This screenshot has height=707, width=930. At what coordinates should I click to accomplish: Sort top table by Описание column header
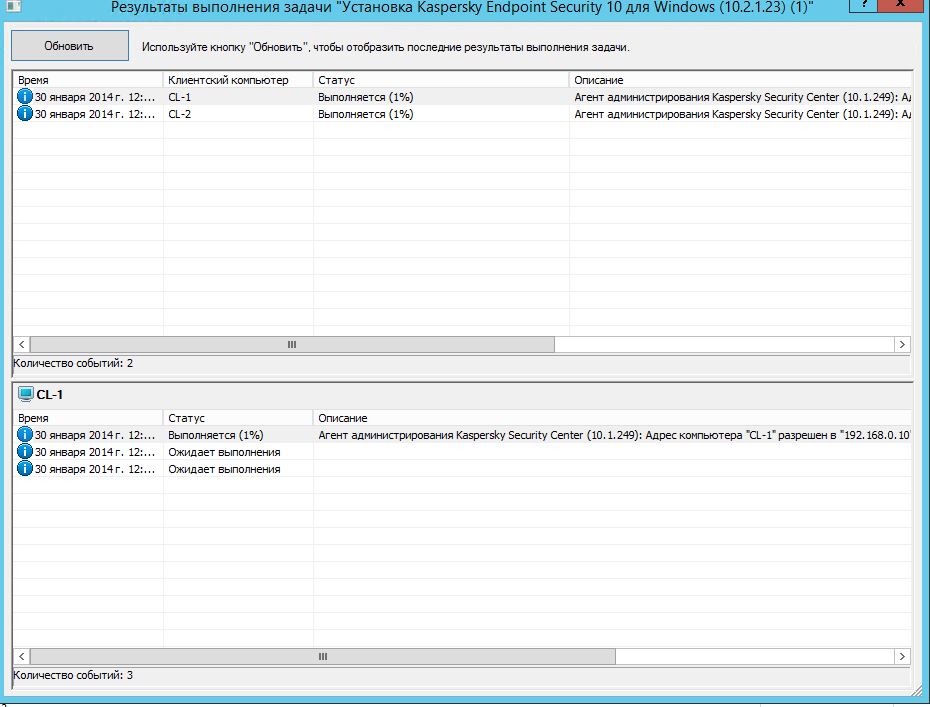740,80
